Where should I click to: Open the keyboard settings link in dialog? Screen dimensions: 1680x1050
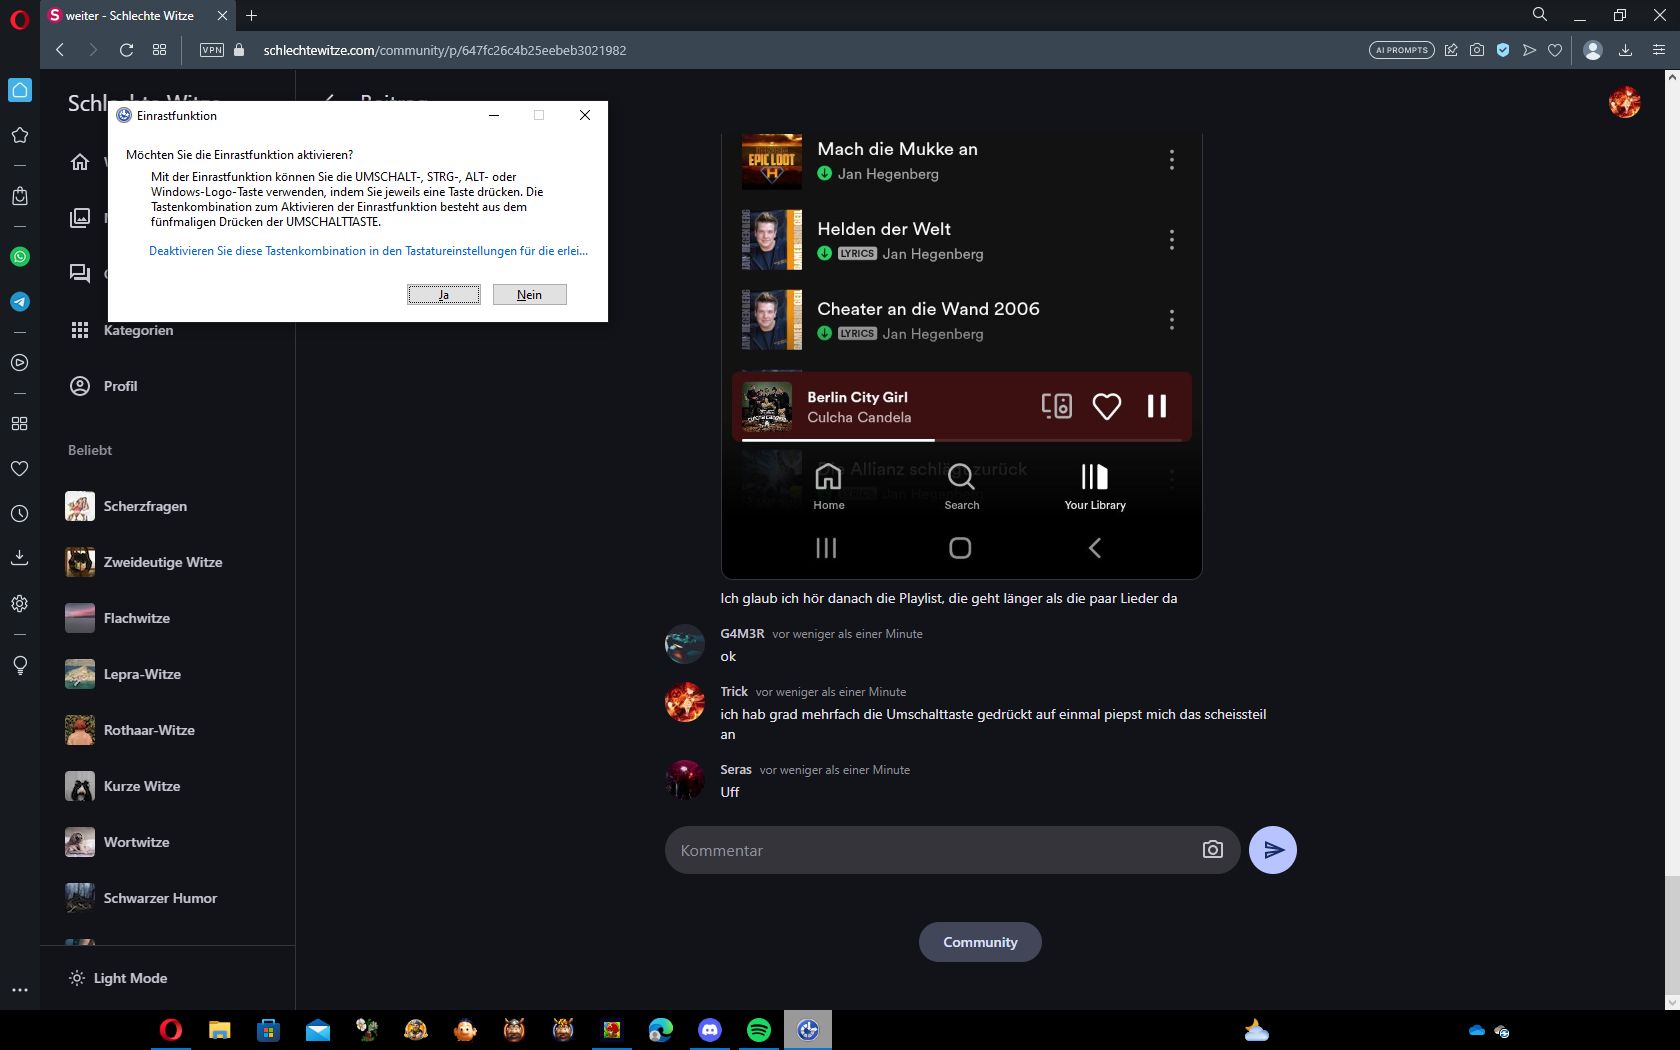368,251
